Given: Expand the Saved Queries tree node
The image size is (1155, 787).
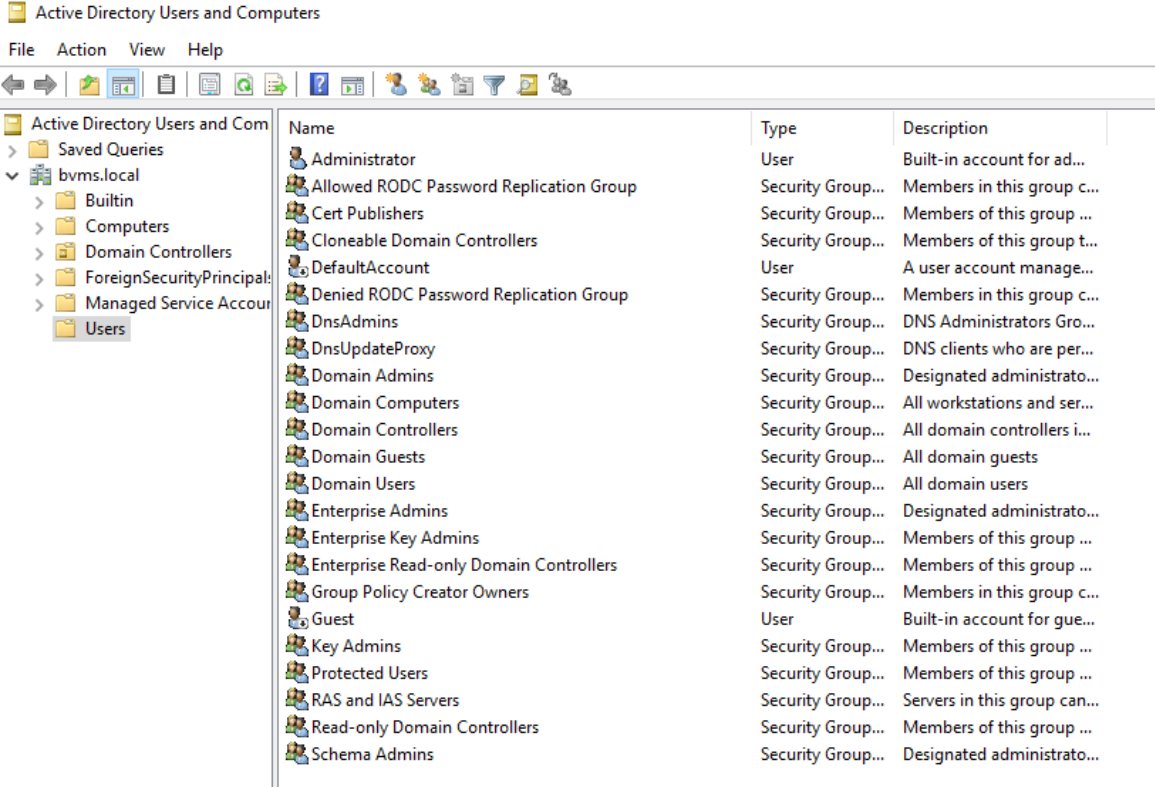Looking at the screenshot, I should tap(12, 150).
